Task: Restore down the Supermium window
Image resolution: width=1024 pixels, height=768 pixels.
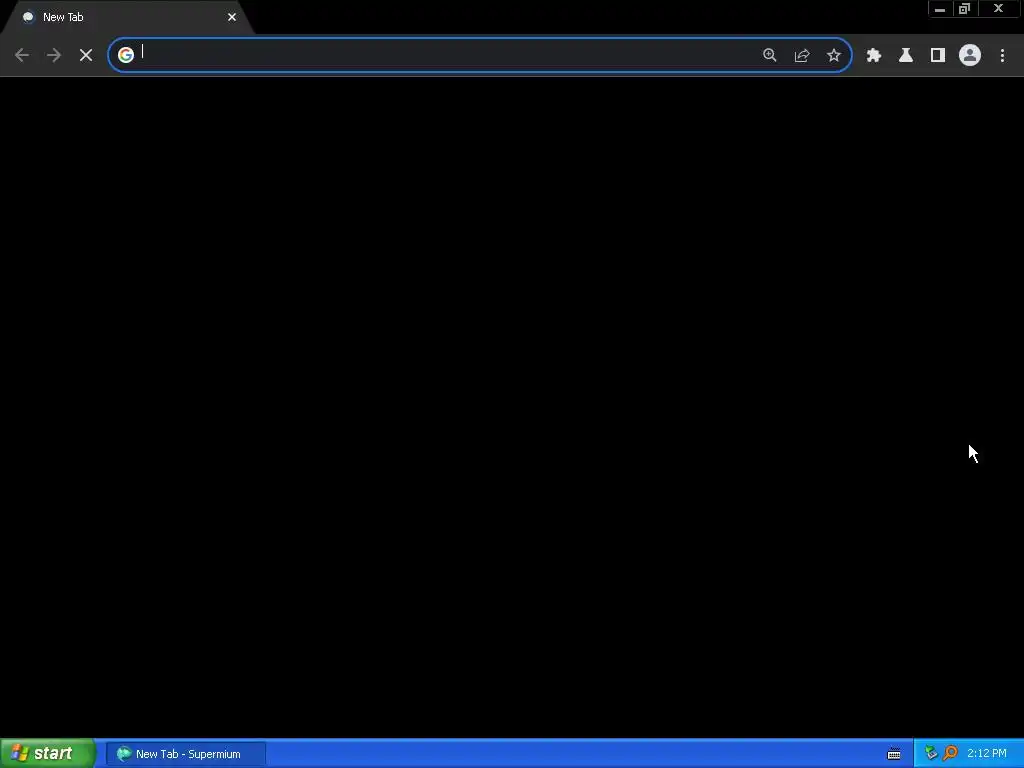Action: tap(965, 9)
